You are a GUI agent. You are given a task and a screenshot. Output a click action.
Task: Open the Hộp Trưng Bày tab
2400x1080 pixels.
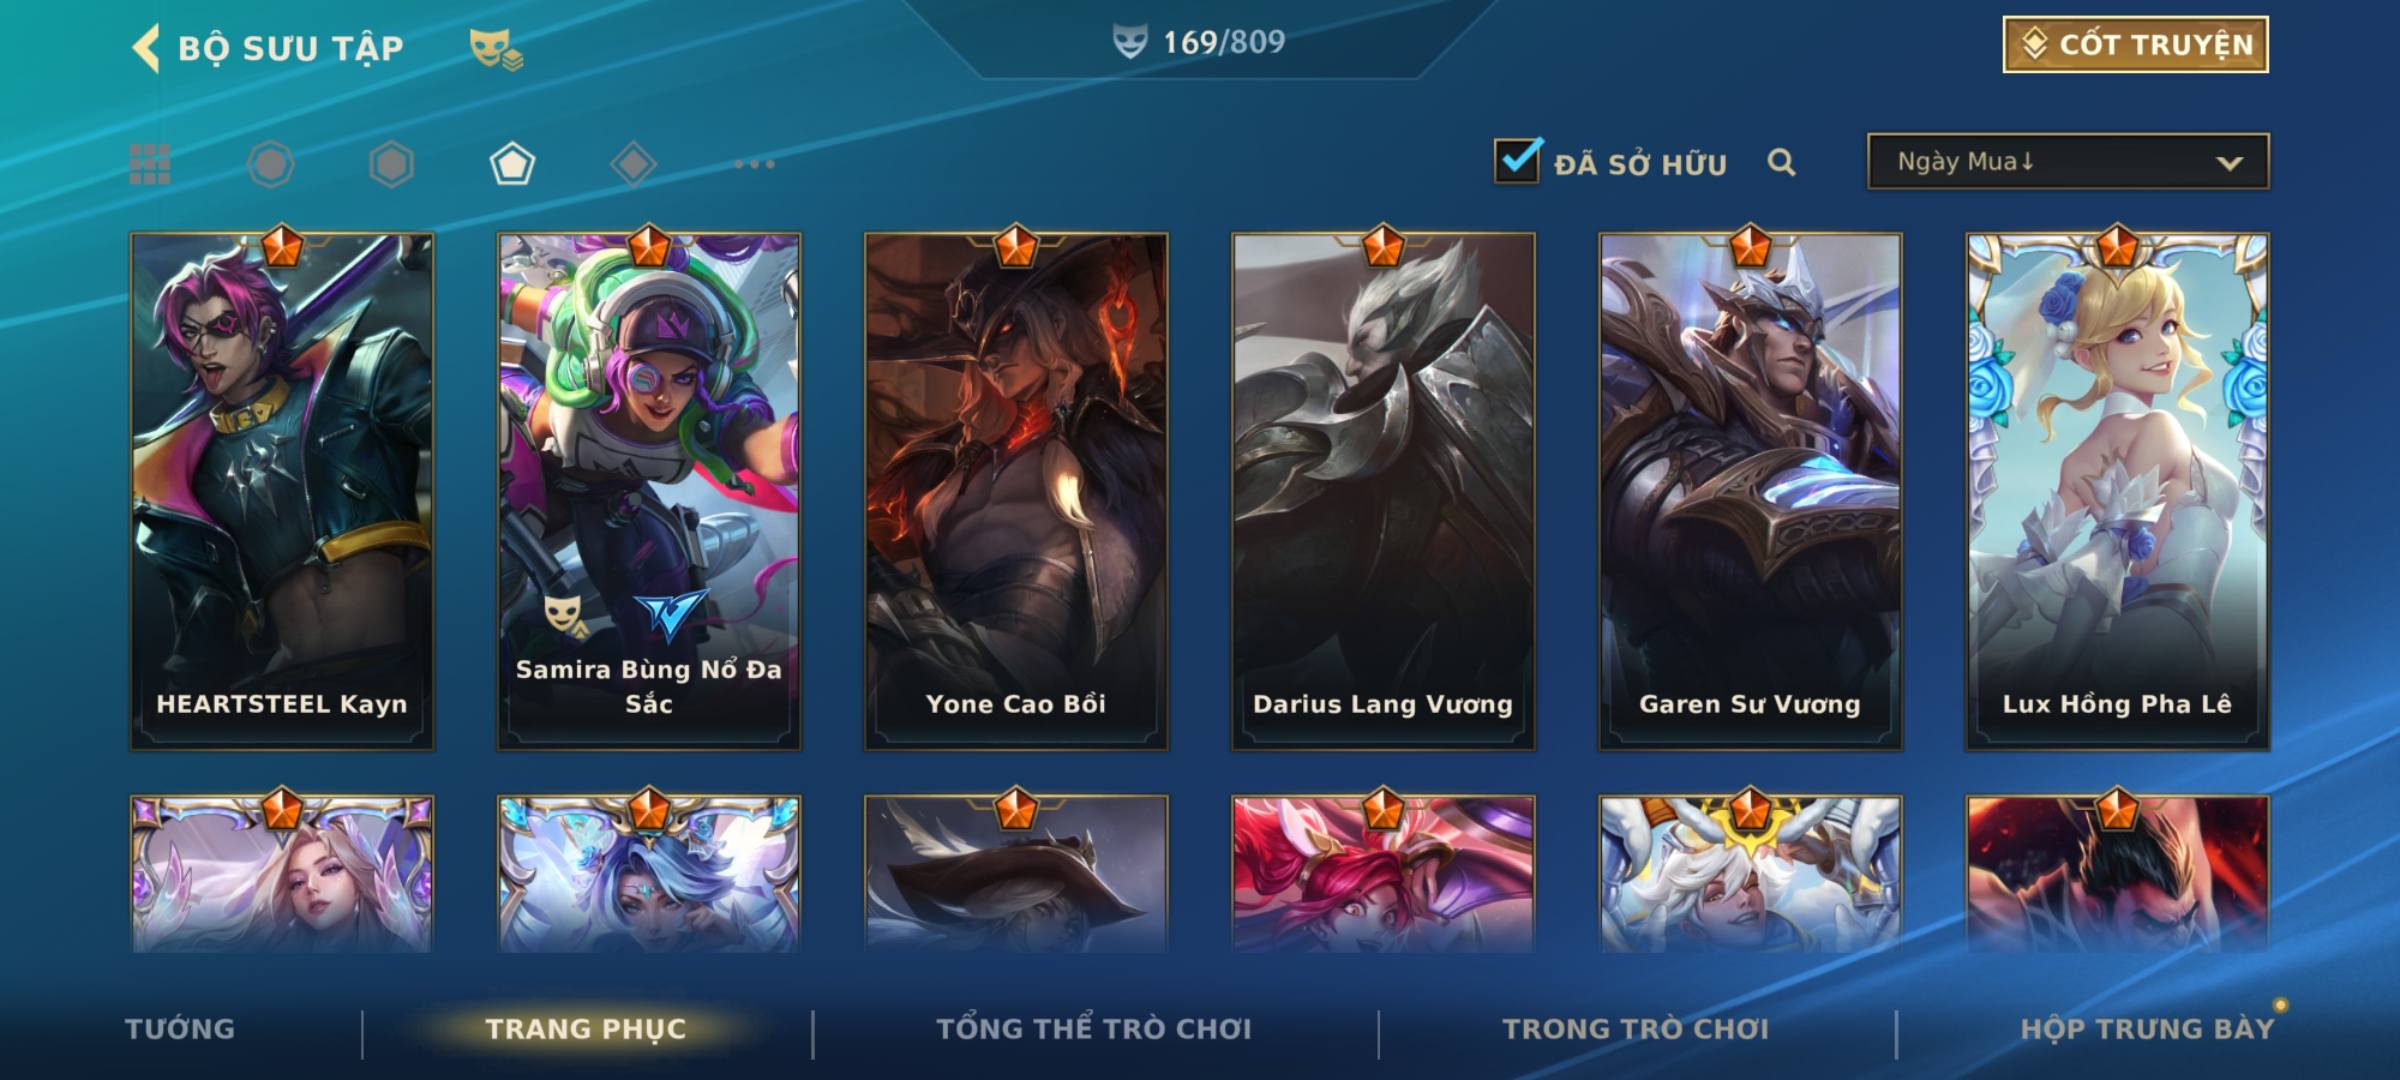2147,1029
